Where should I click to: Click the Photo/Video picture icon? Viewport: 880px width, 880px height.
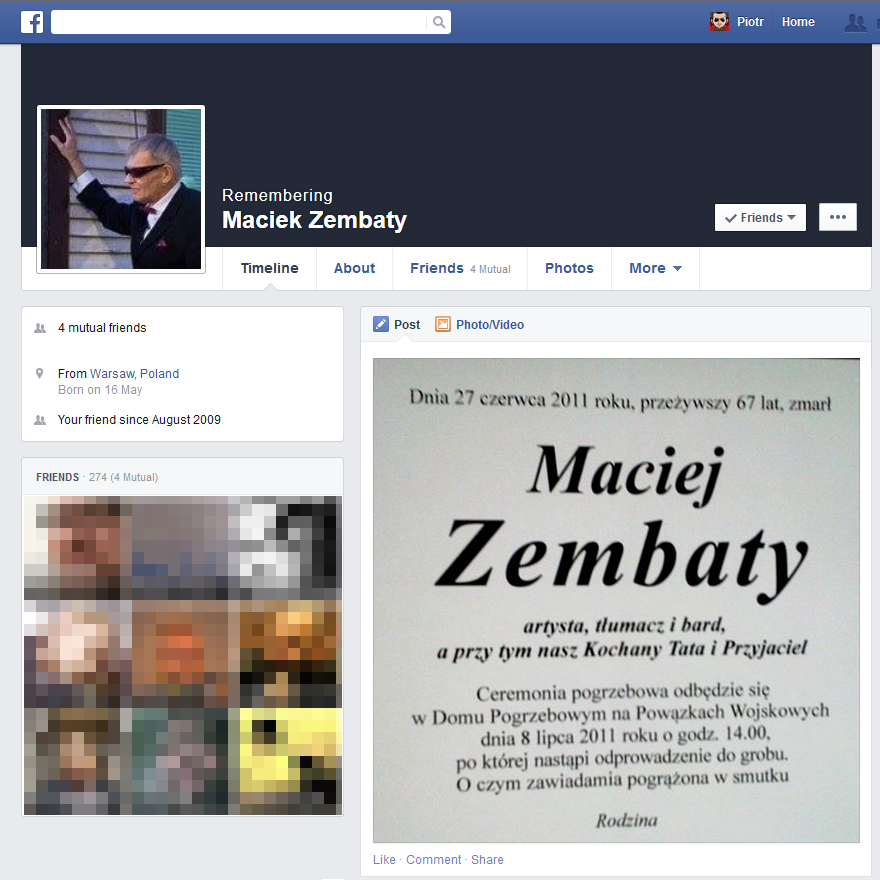coord(443,324)
